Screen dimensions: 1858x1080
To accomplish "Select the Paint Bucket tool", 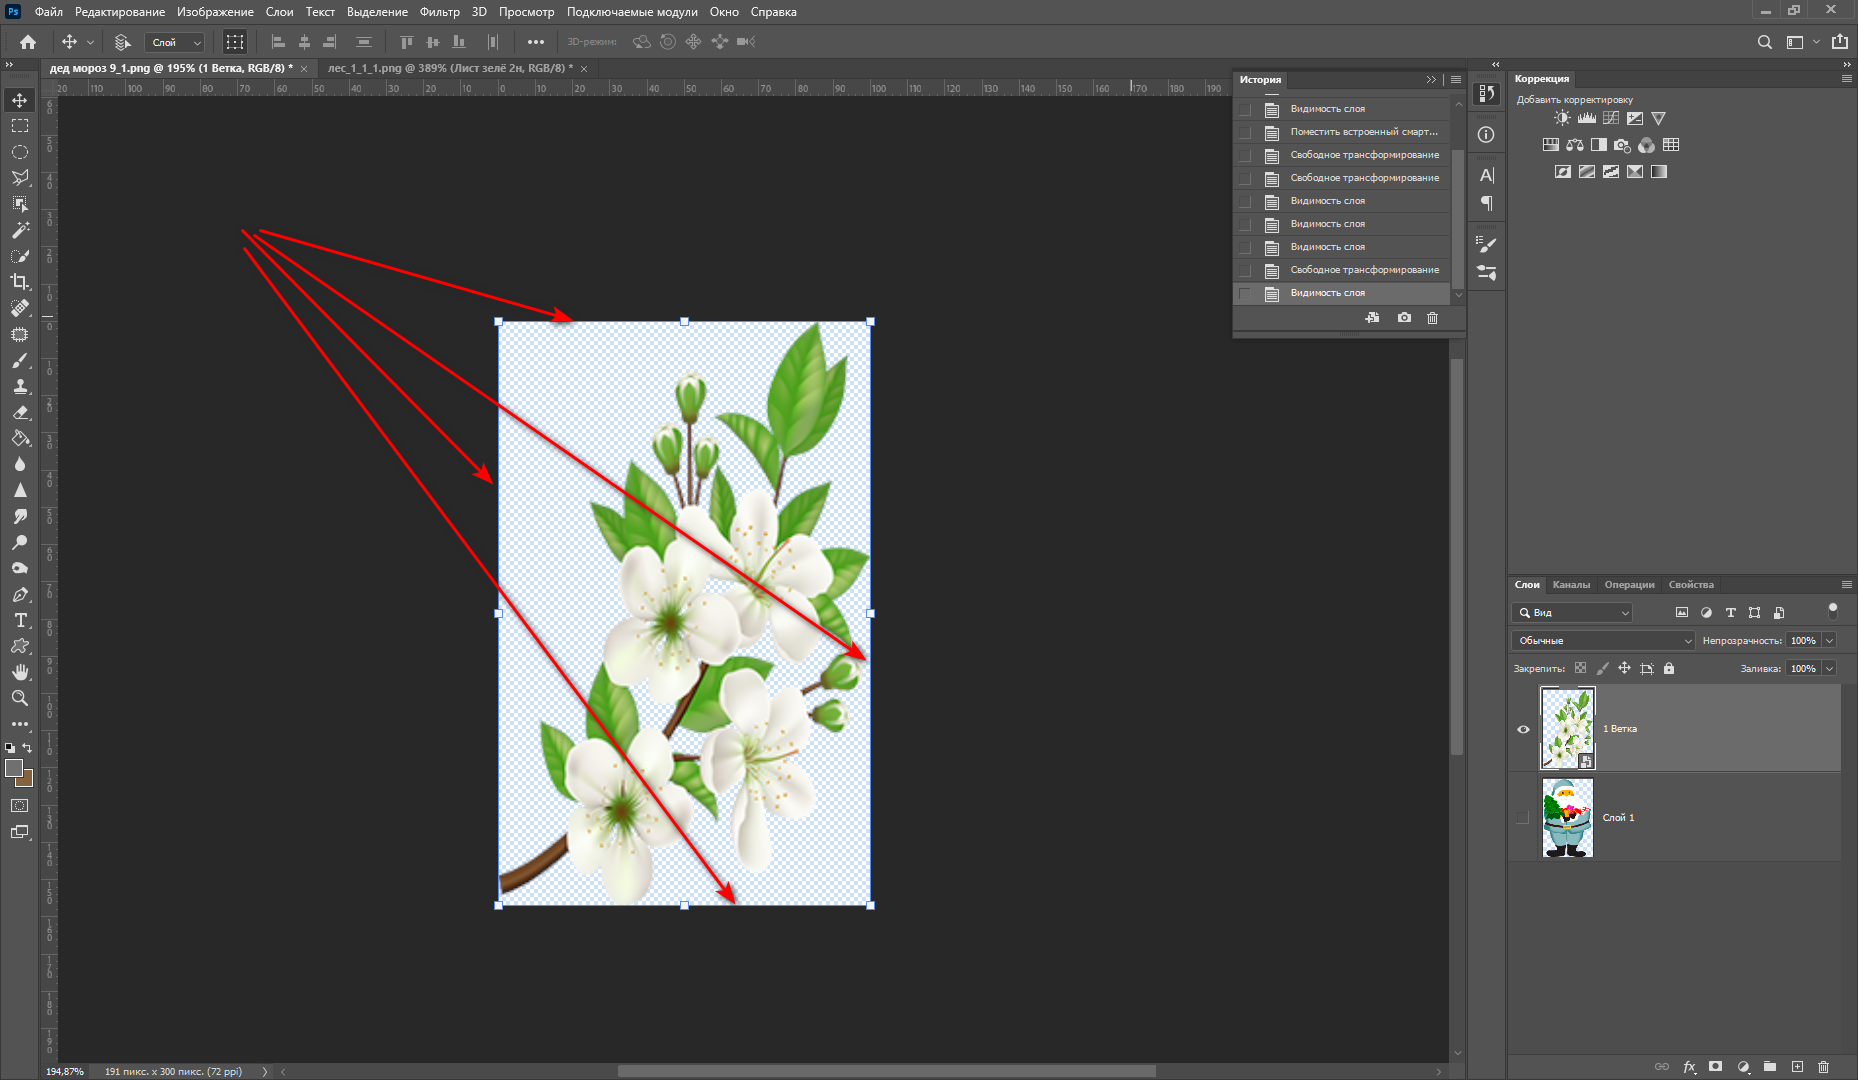I will click(20, 438).
